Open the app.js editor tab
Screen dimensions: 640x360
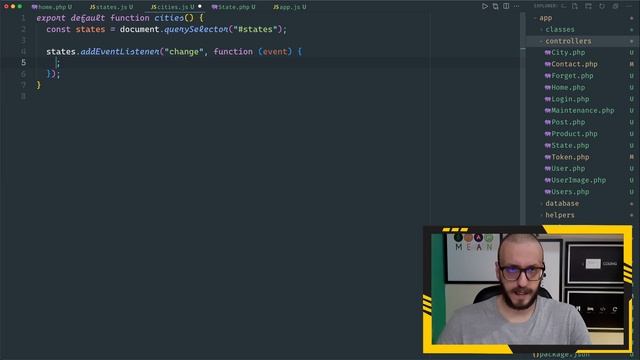pos(290,7)
